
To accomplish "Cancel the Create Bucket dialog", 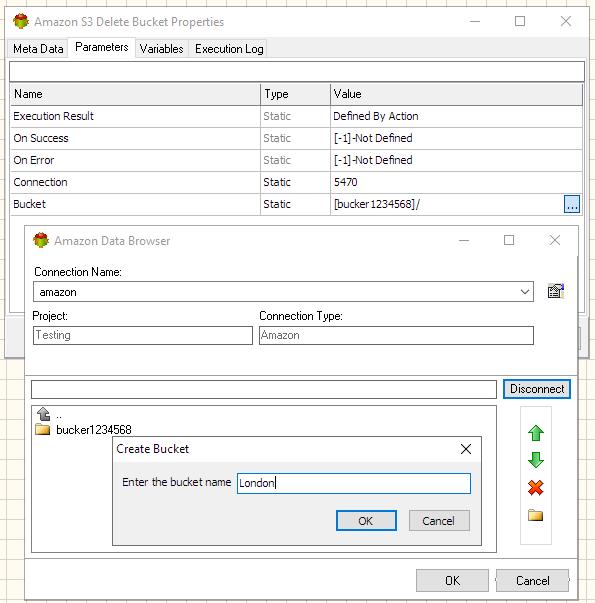I will pos(439,521).
